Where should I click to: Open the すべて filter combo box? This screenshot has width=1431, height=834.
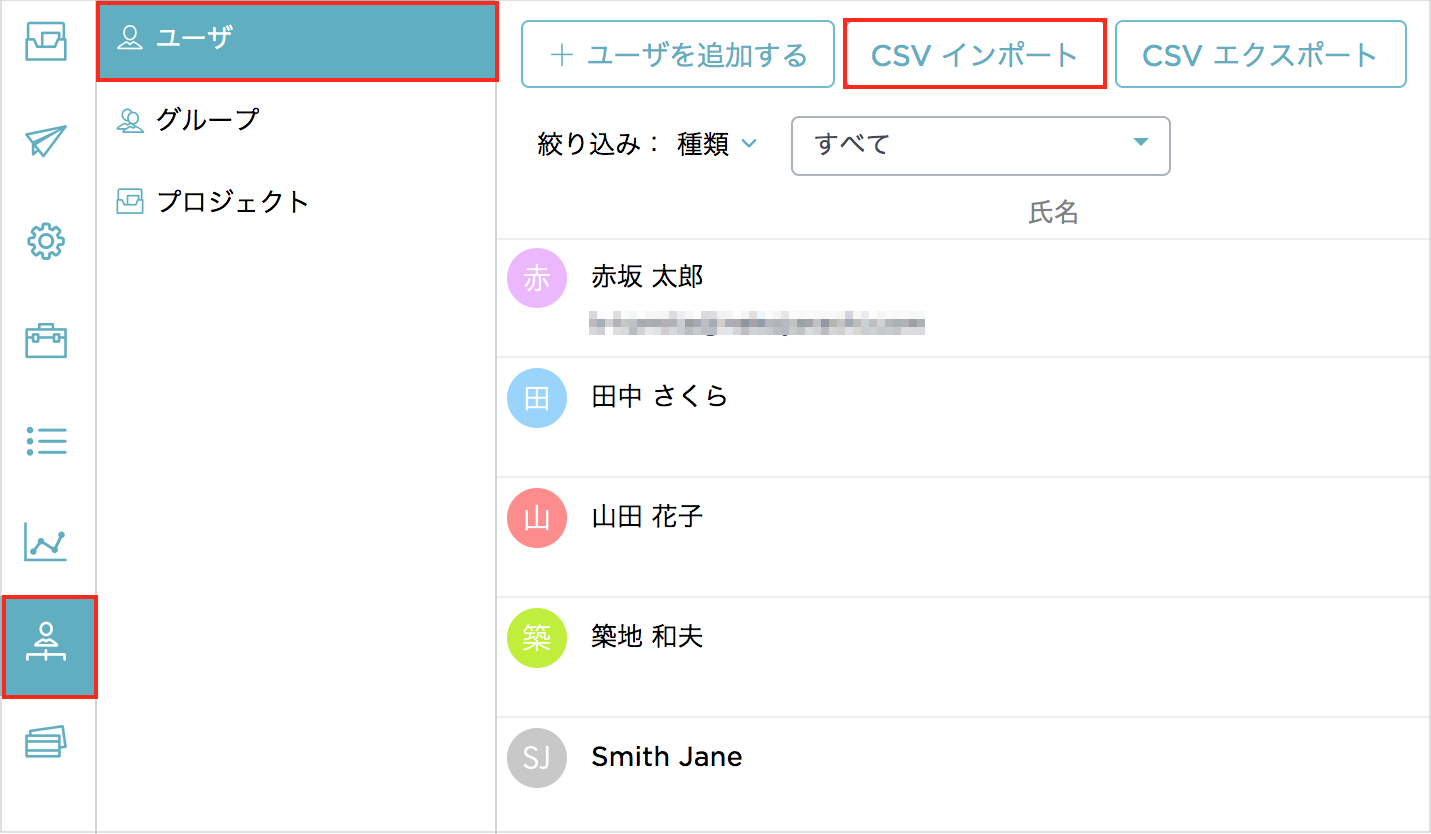point(980,146)
